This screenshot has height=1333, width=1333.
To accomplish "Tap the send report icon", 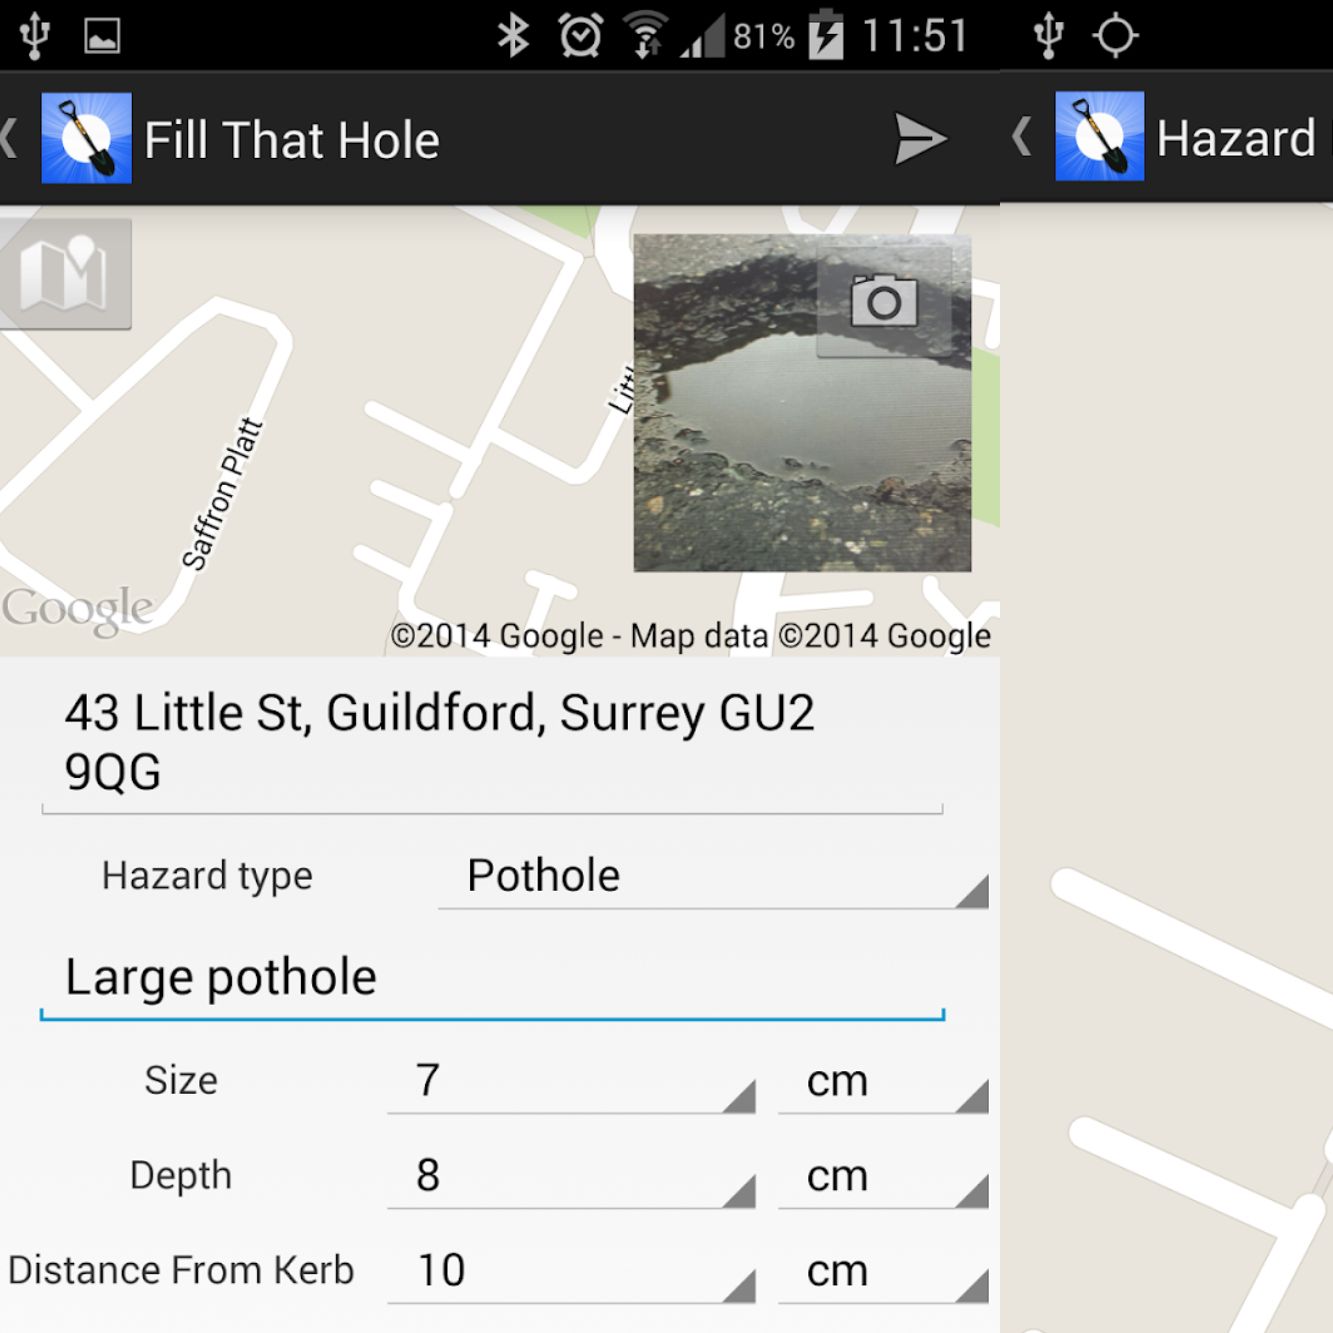I will click(x=920, y=139).
